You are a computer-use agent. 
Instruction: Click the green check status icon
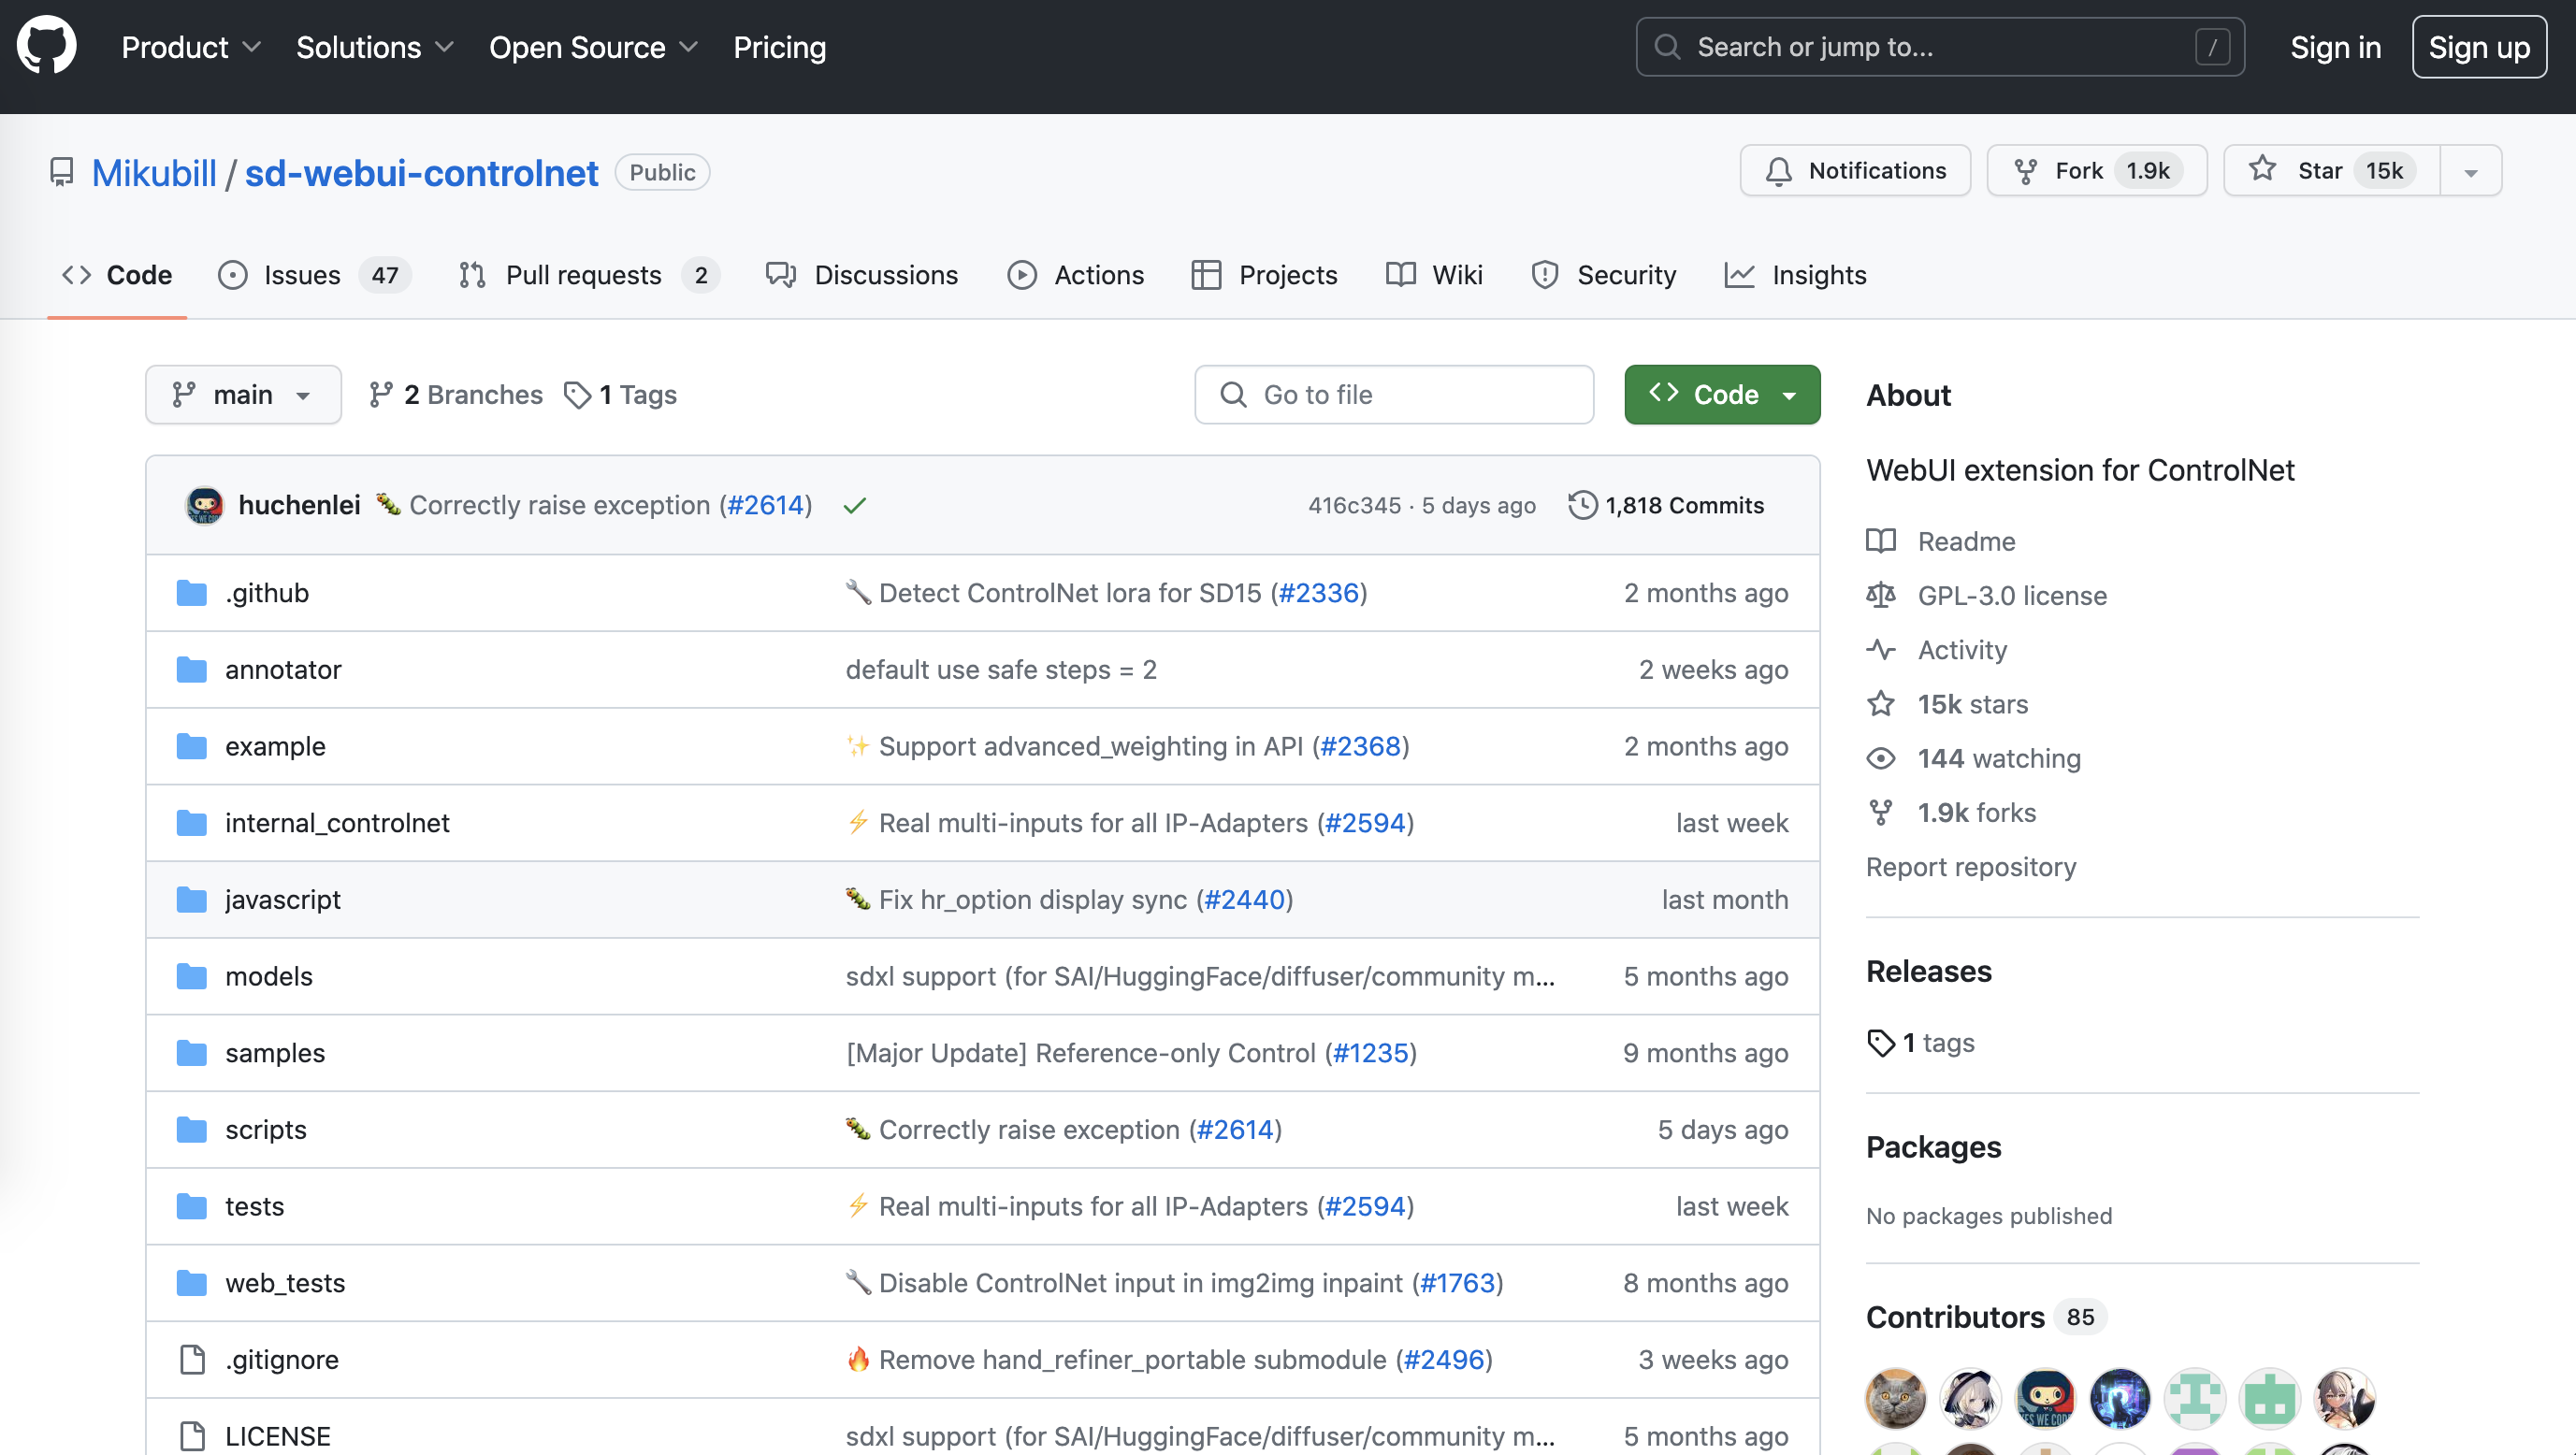point(854,506)
